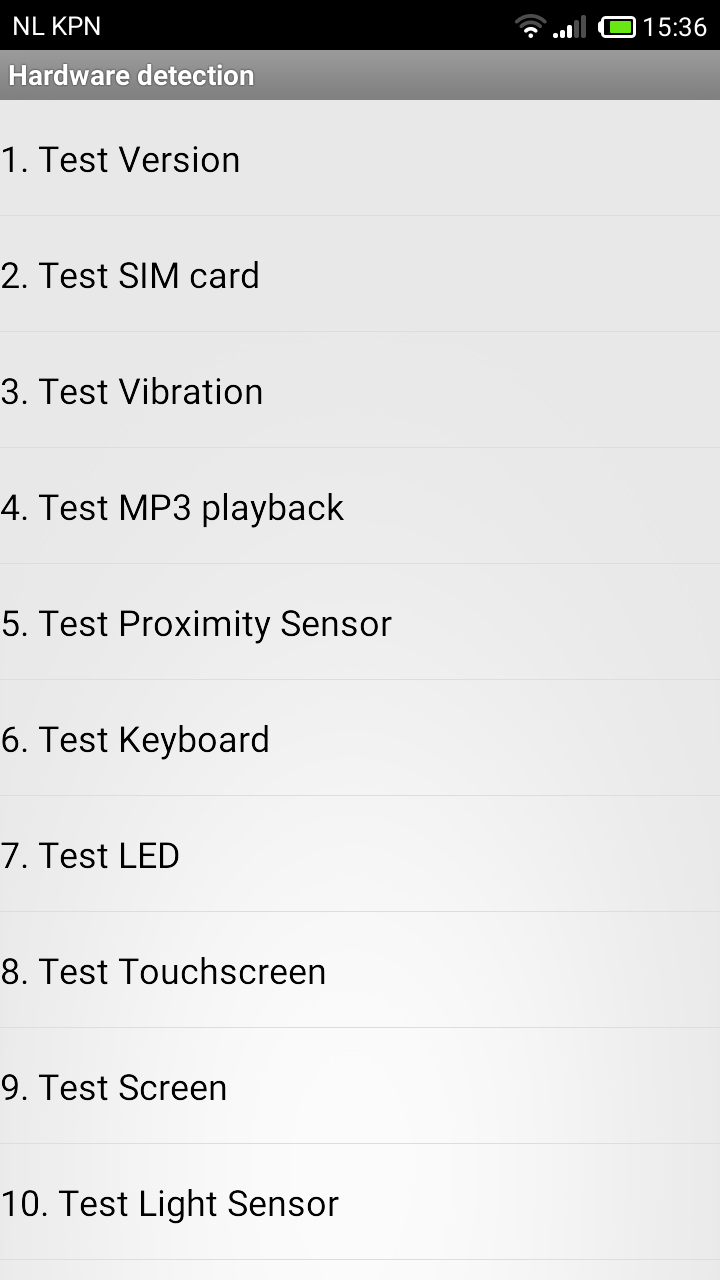720x1280 pixels.
Task: Open Test Light Sensor
Action: coord(360,1202)
